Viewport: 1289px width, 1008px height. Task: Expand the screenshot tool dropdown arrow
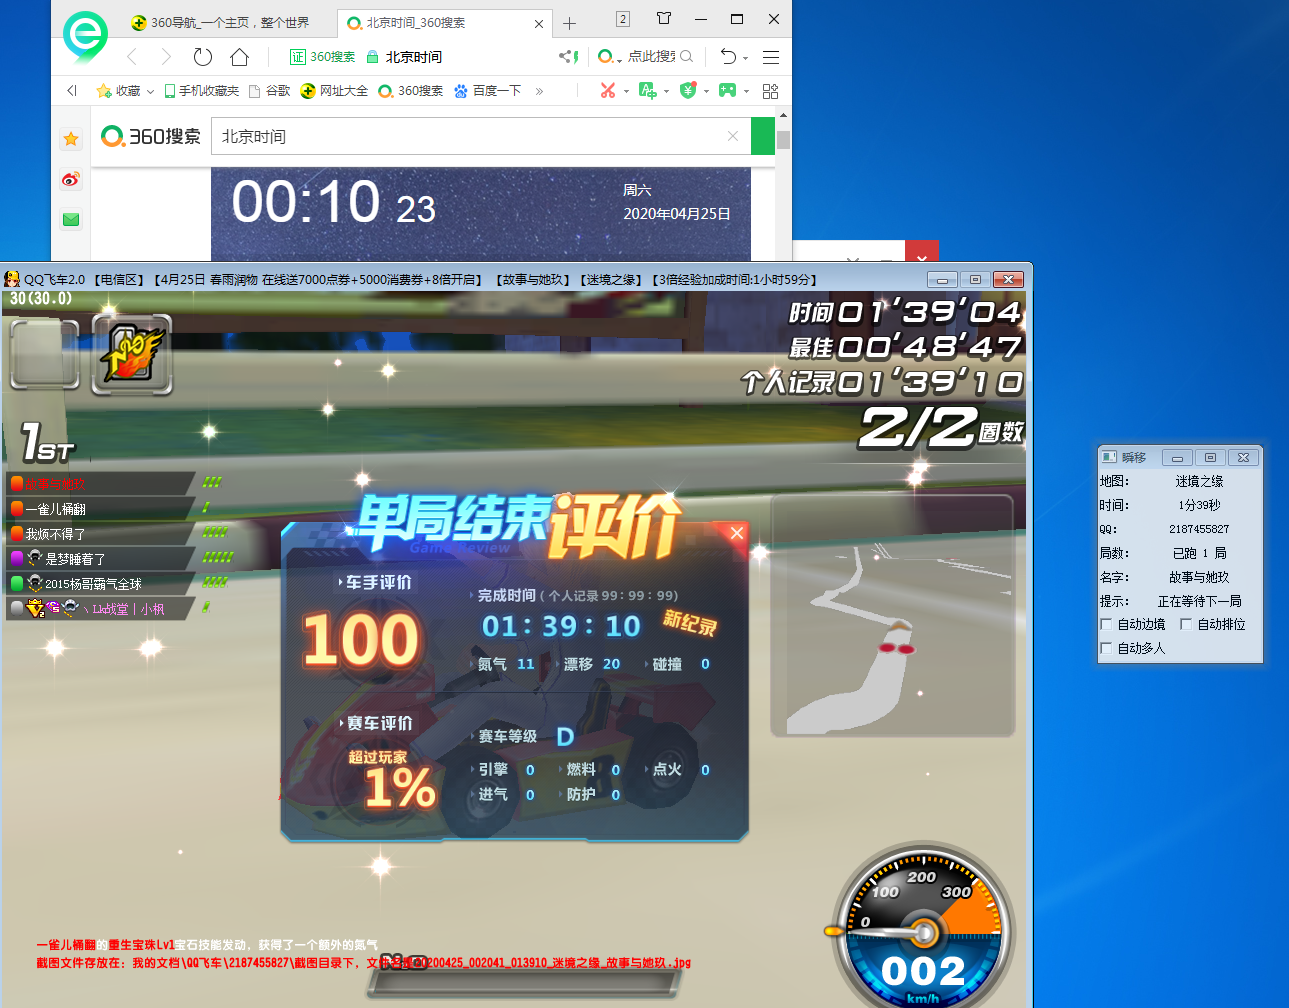626,91
